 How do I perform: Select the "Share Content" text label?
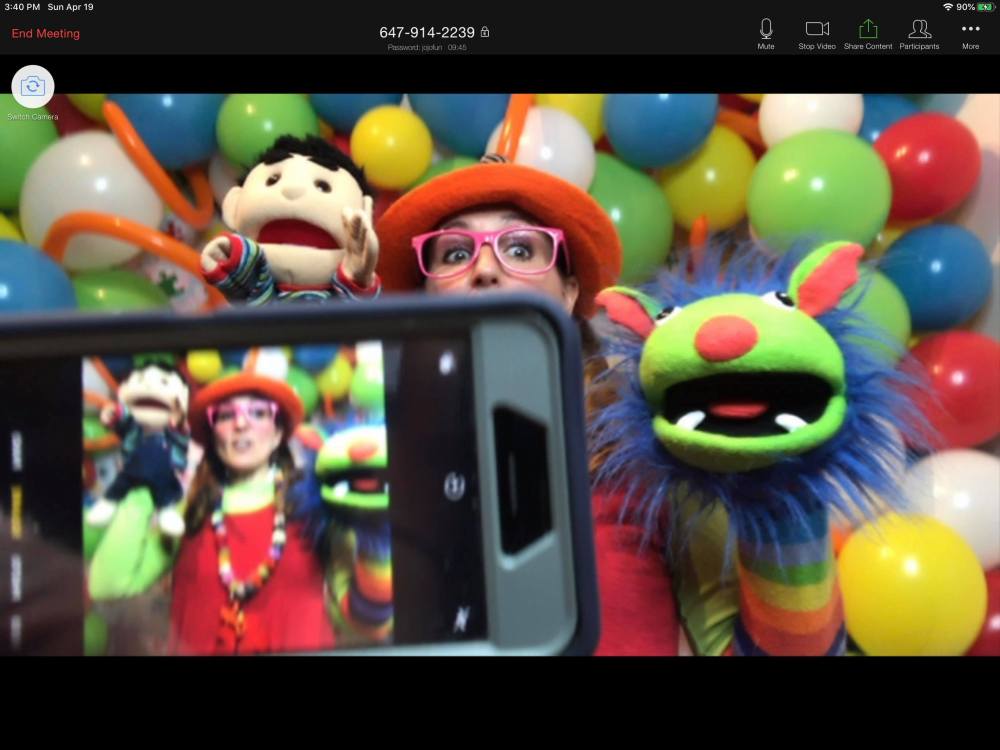[868, 47]
